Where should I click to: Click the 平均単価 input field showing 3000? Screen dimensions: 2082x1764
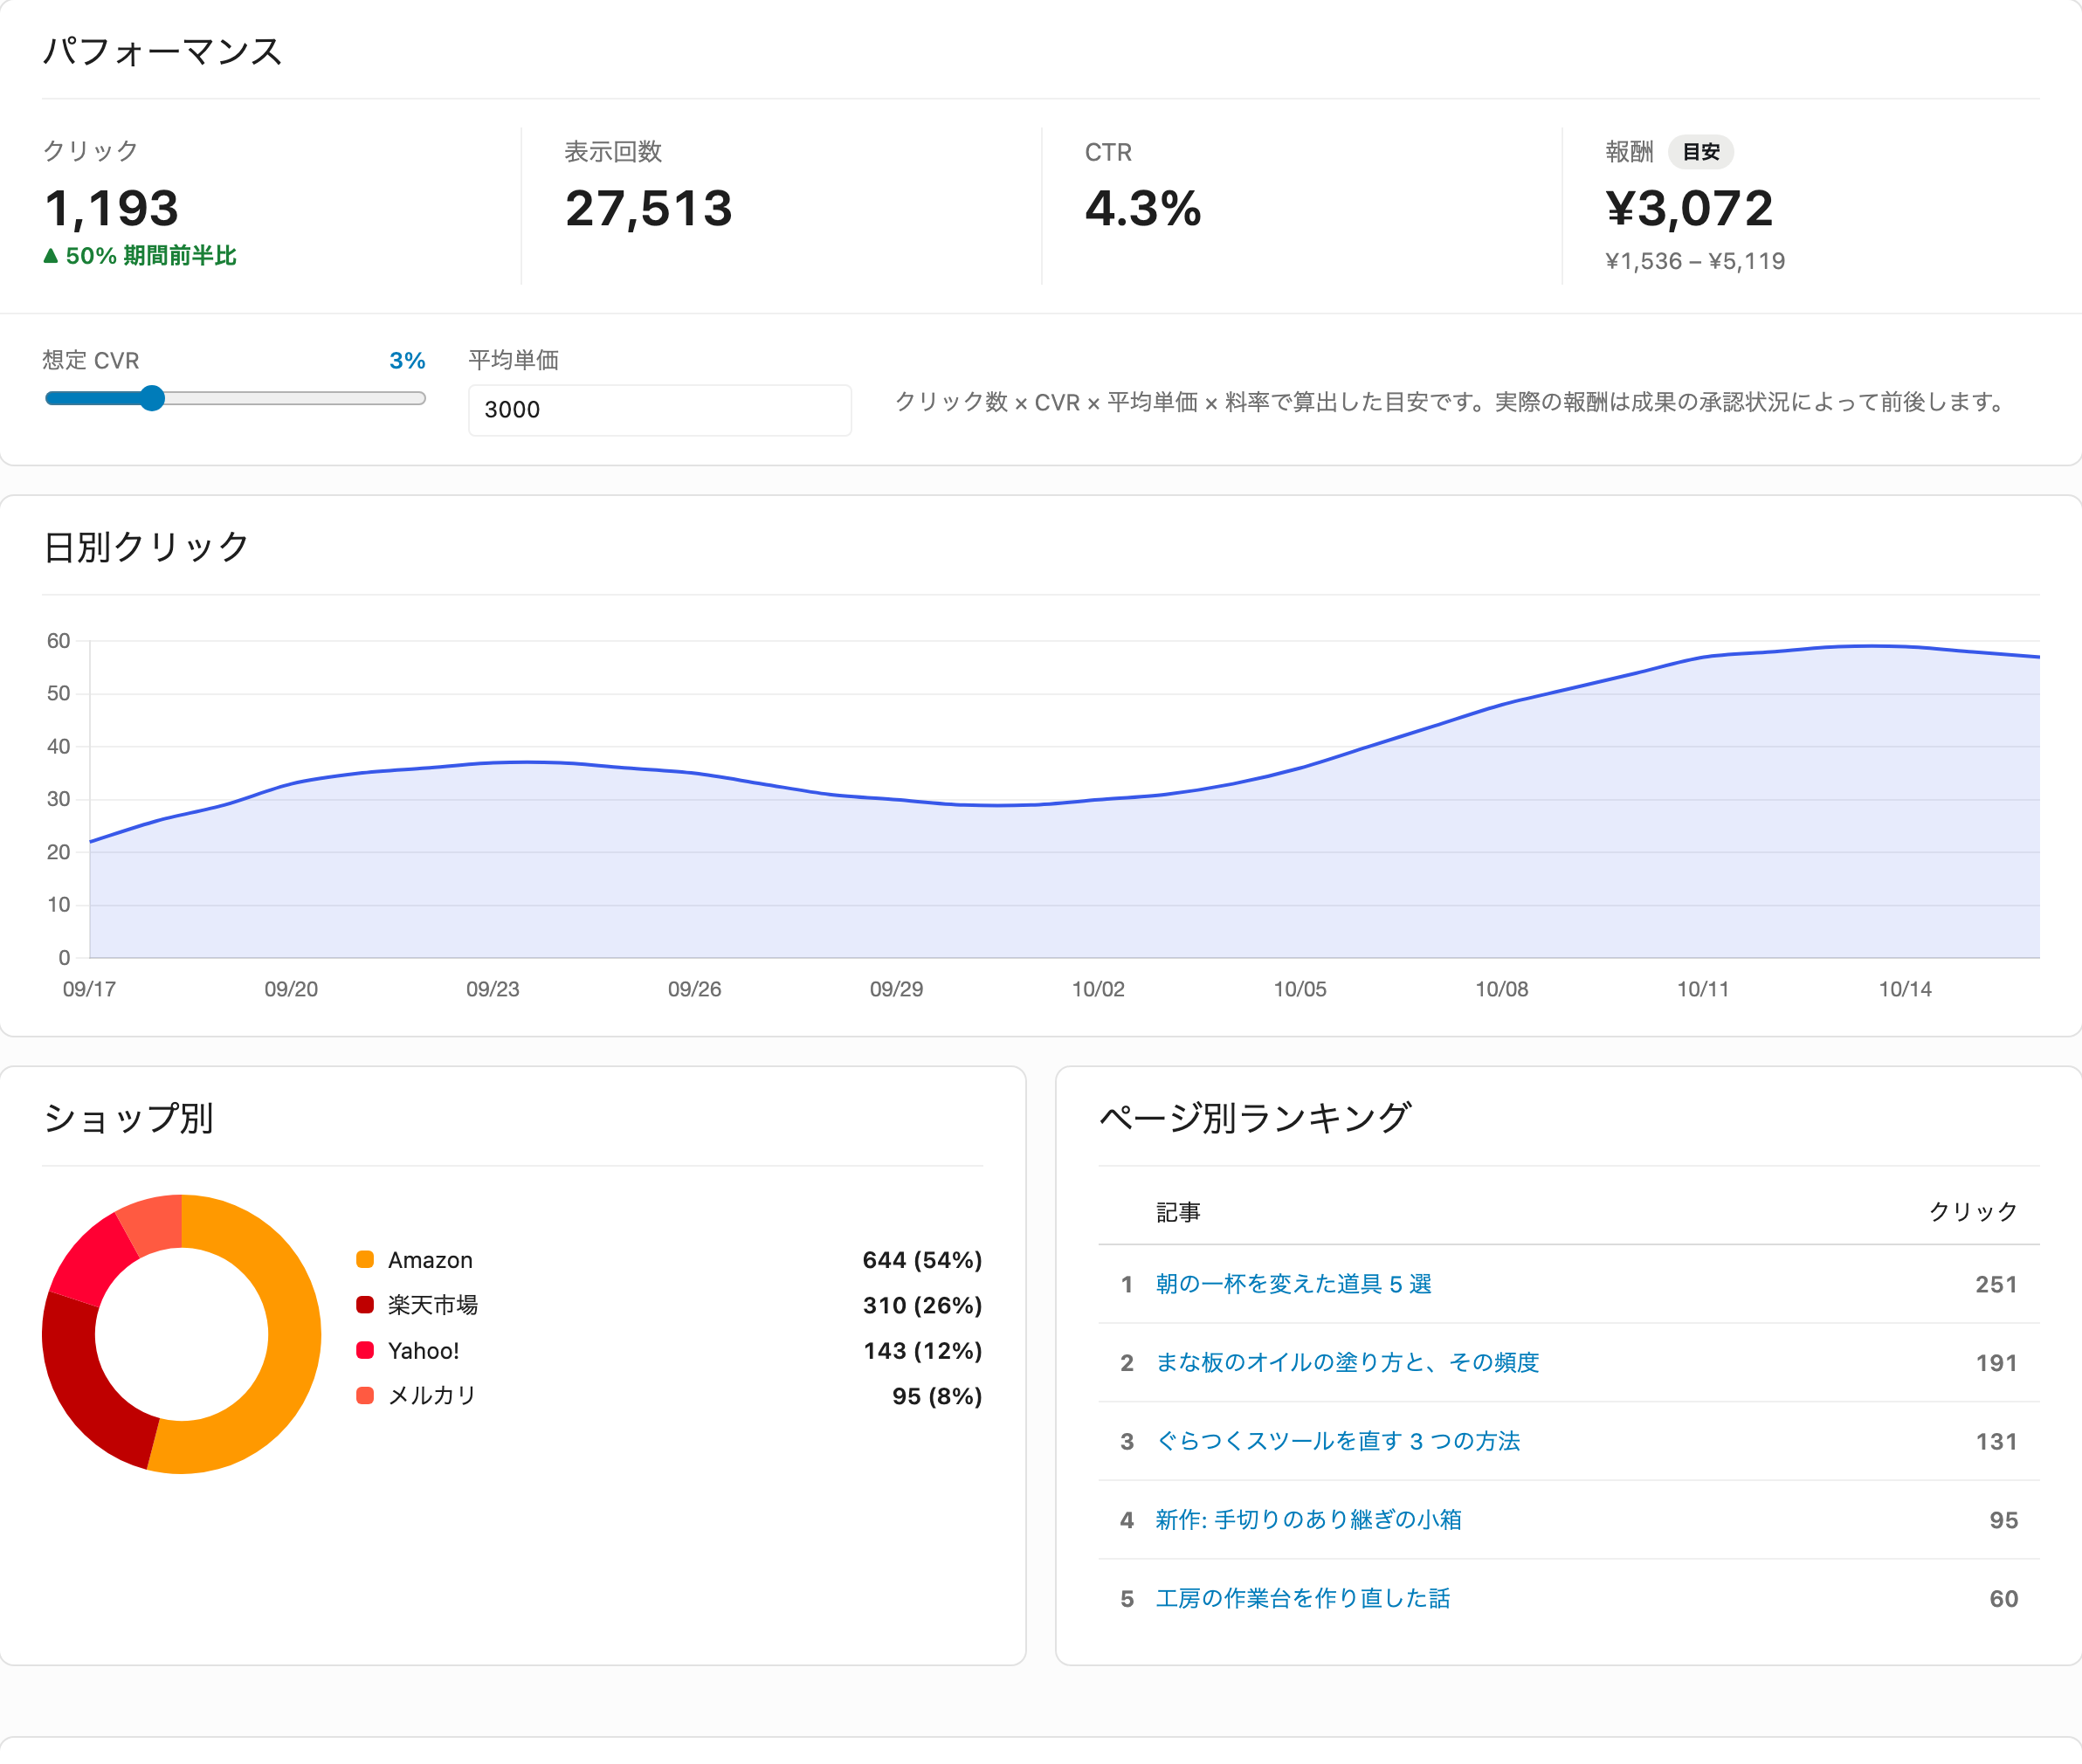pyautogui.click(x=660, y=409)
